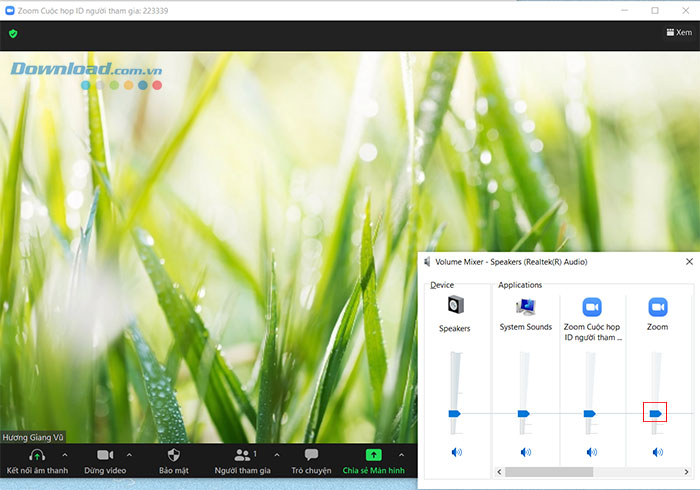Expand chevron next to Người tham gia
The width and height of the screenshot is (700, 490).
pyautogui.click(x=277, y=455)
